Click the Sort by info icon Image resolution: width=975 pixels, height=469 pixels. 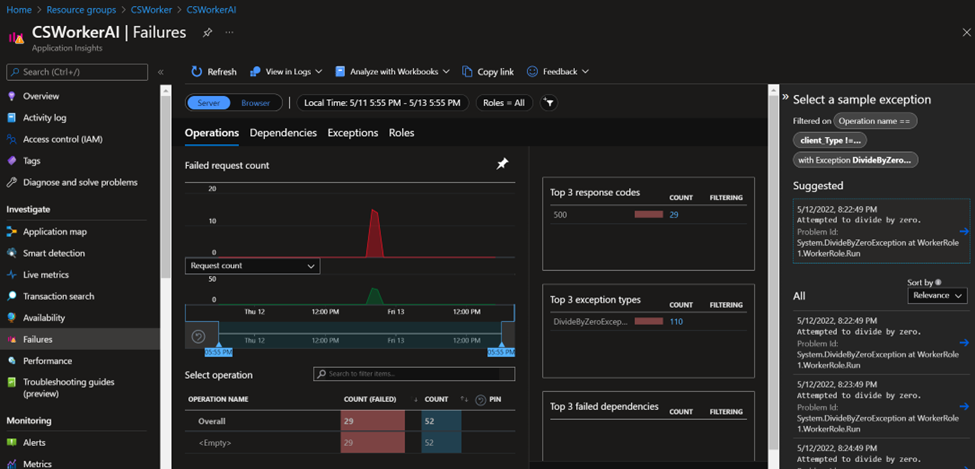(x=938, y=282)
